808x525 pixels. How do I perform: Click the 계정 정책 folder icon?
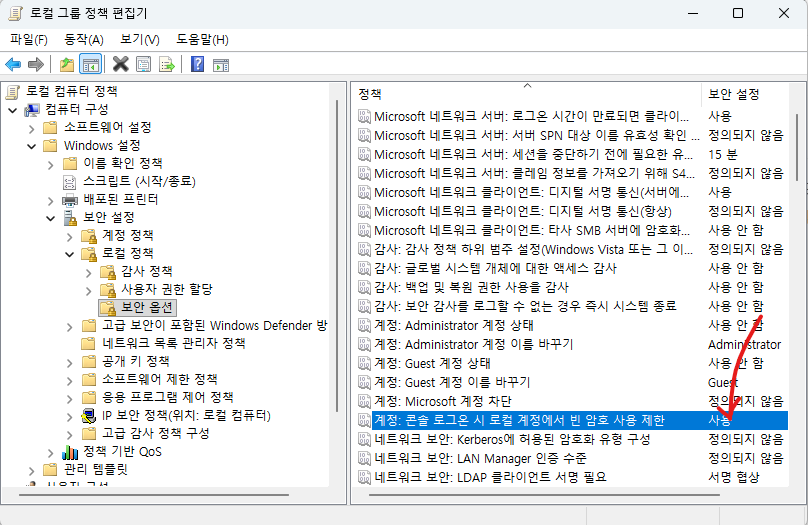(x=89, y=235)
